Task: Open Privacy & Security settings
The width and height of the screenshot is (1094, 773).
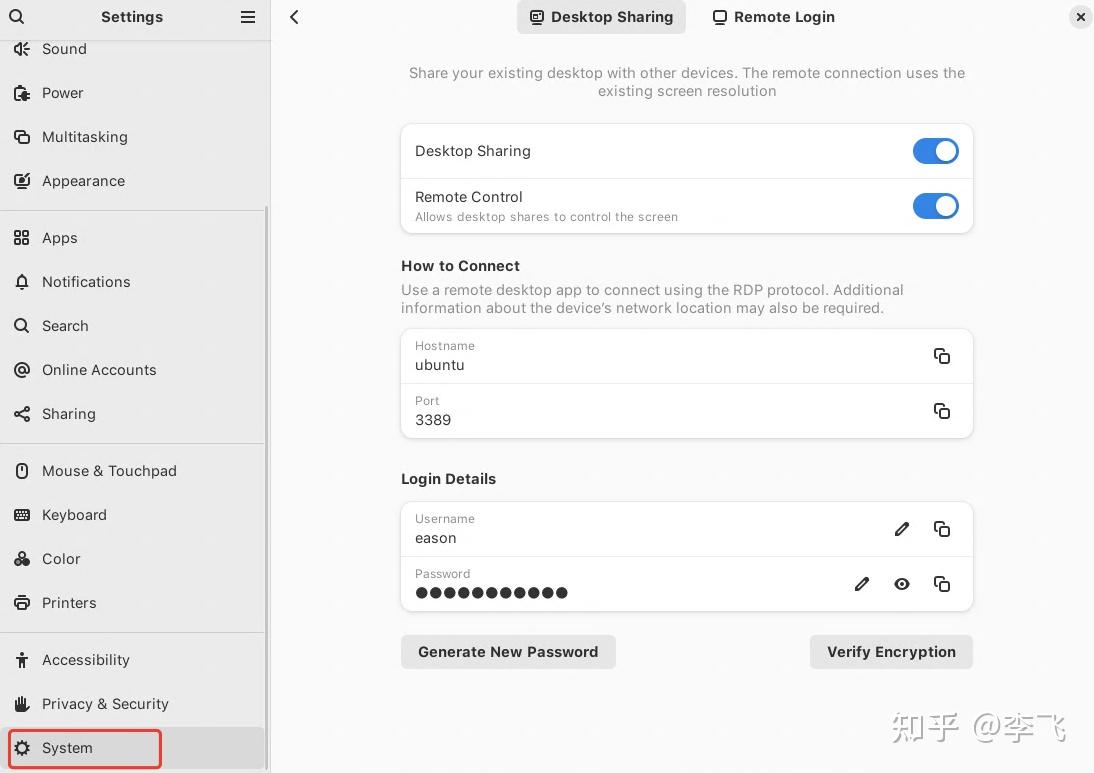Action: click(105, 704)
